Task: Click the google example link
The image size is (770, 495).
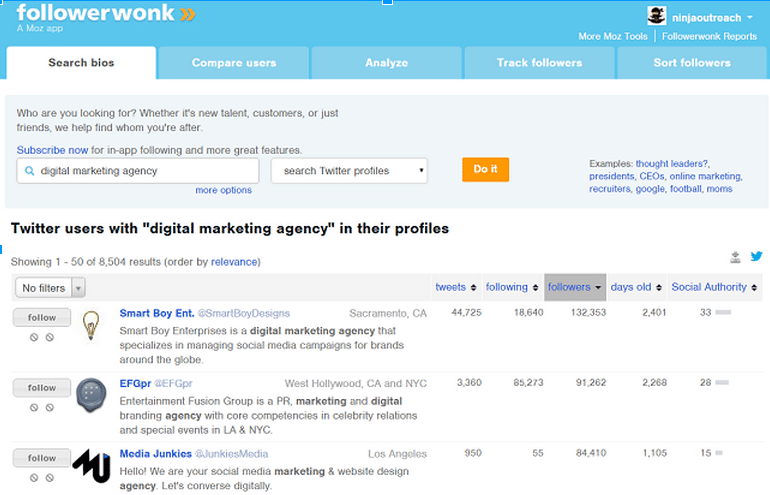Action: (650, 189)
